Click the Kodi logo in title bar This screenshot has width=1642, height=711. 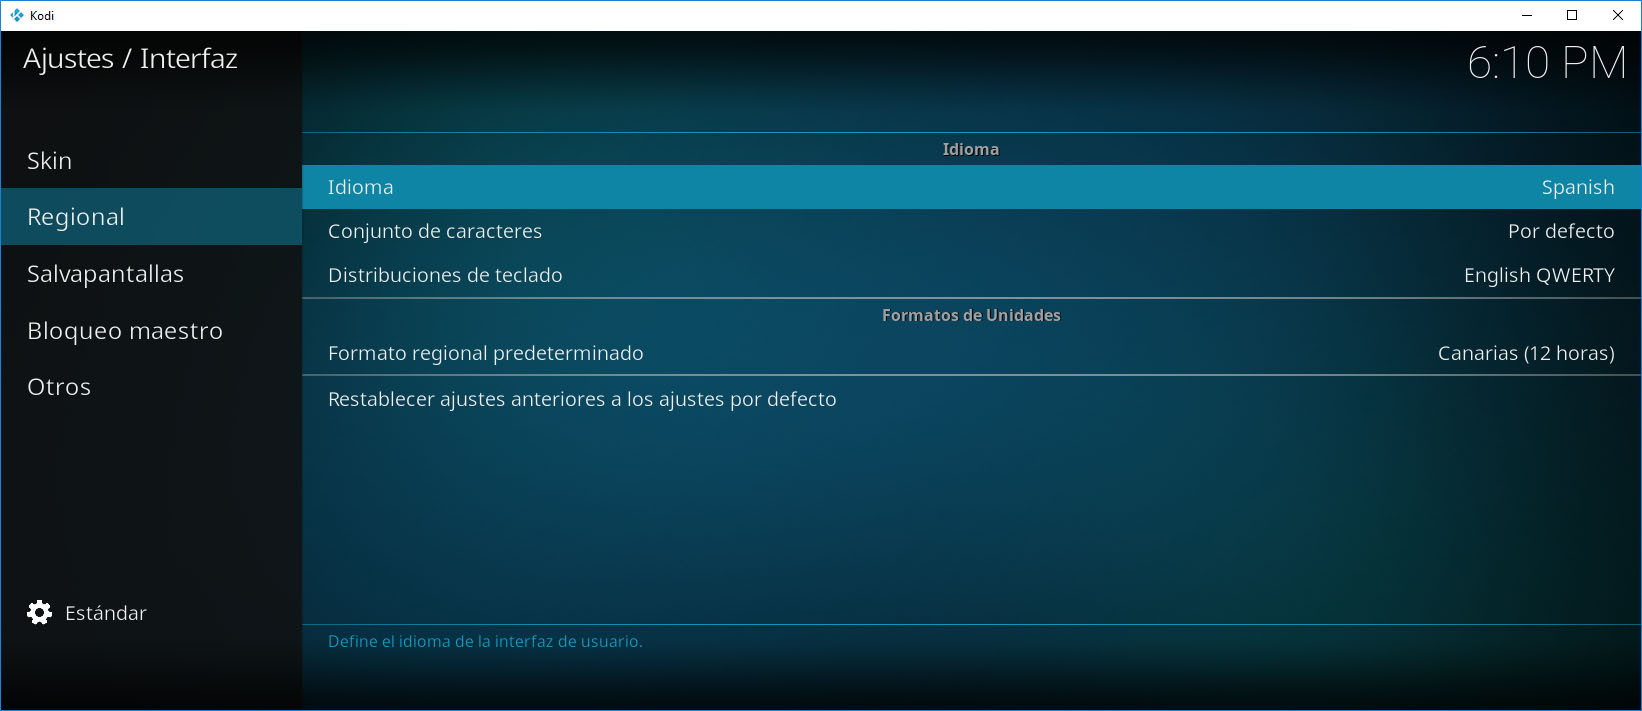tap(16, 15)
